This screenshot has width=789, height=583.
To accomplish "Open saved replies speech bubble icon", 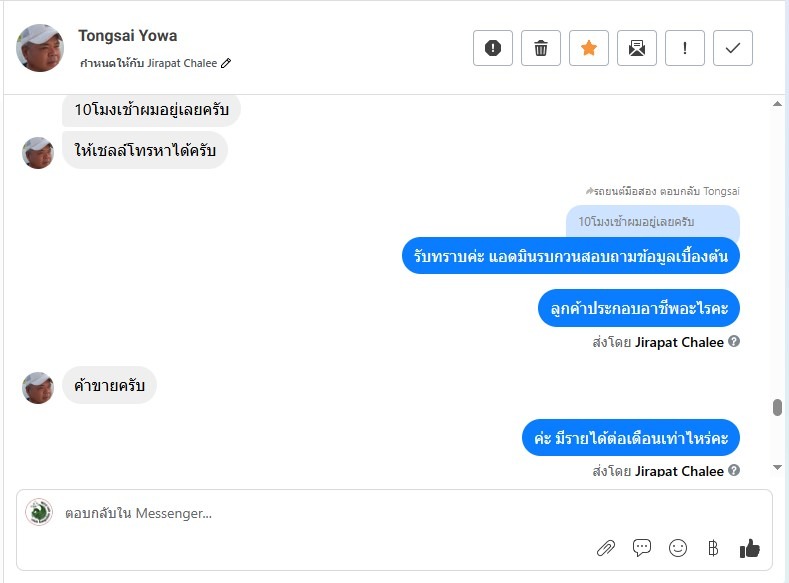I will 642,547.
